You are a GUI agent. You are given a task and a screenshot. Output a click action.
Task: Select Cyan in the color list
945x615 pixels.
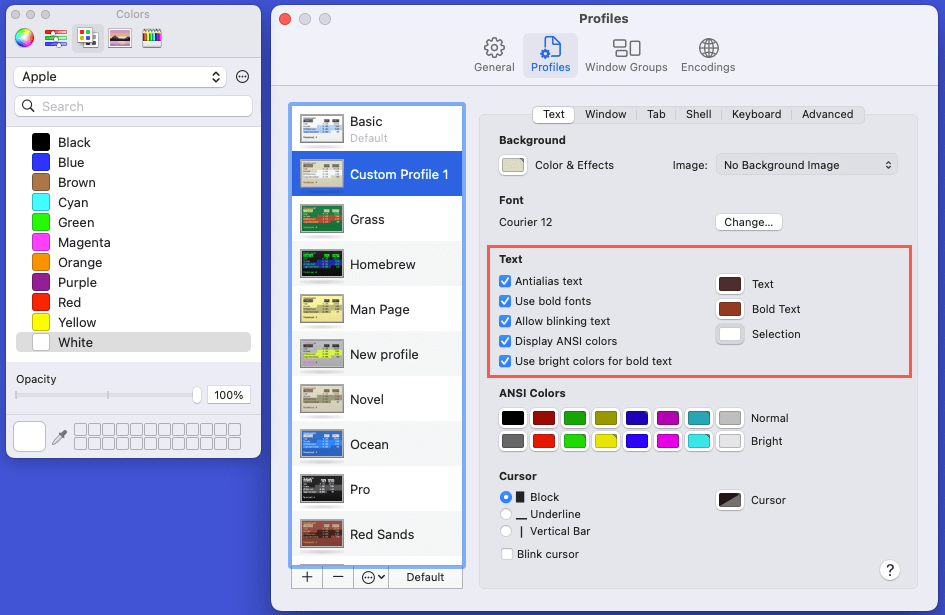[133, 203]
